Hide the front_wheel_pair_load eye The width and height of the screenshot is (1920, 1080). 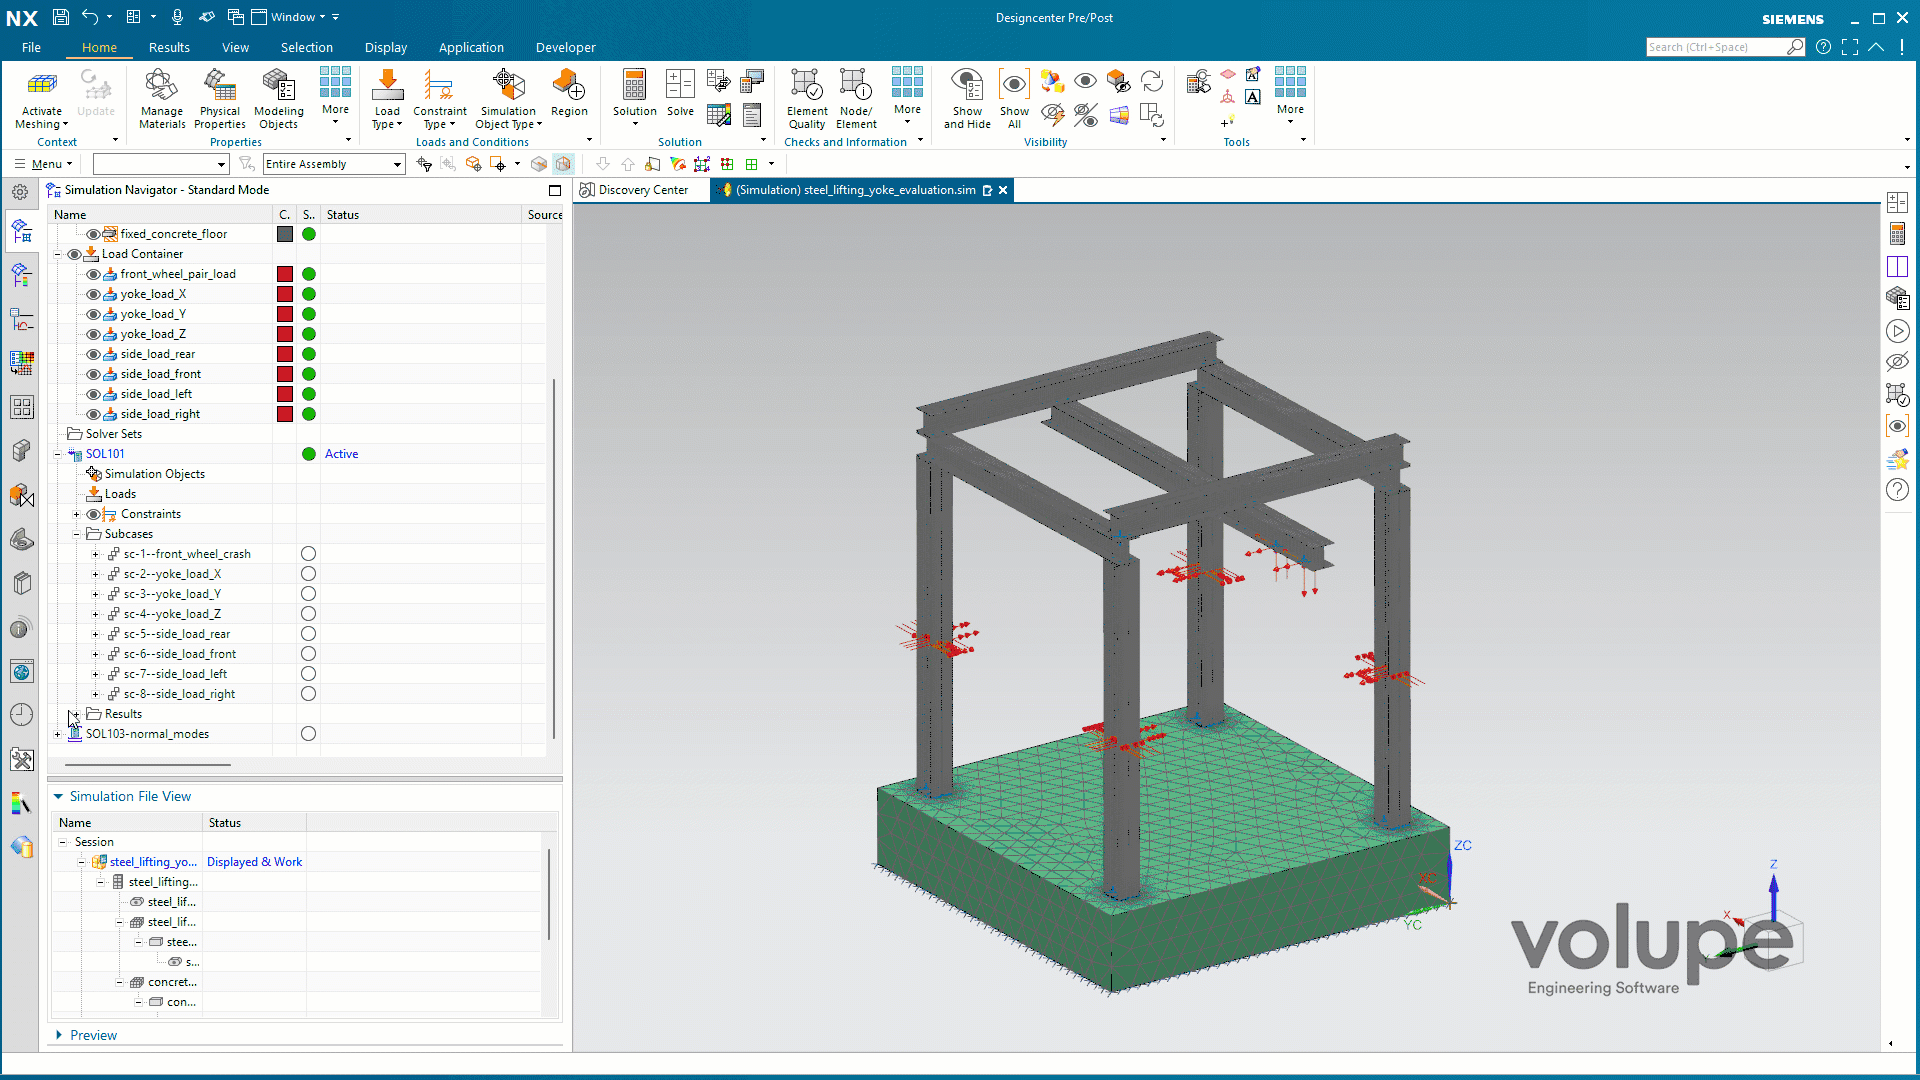[x=93, y=274]
